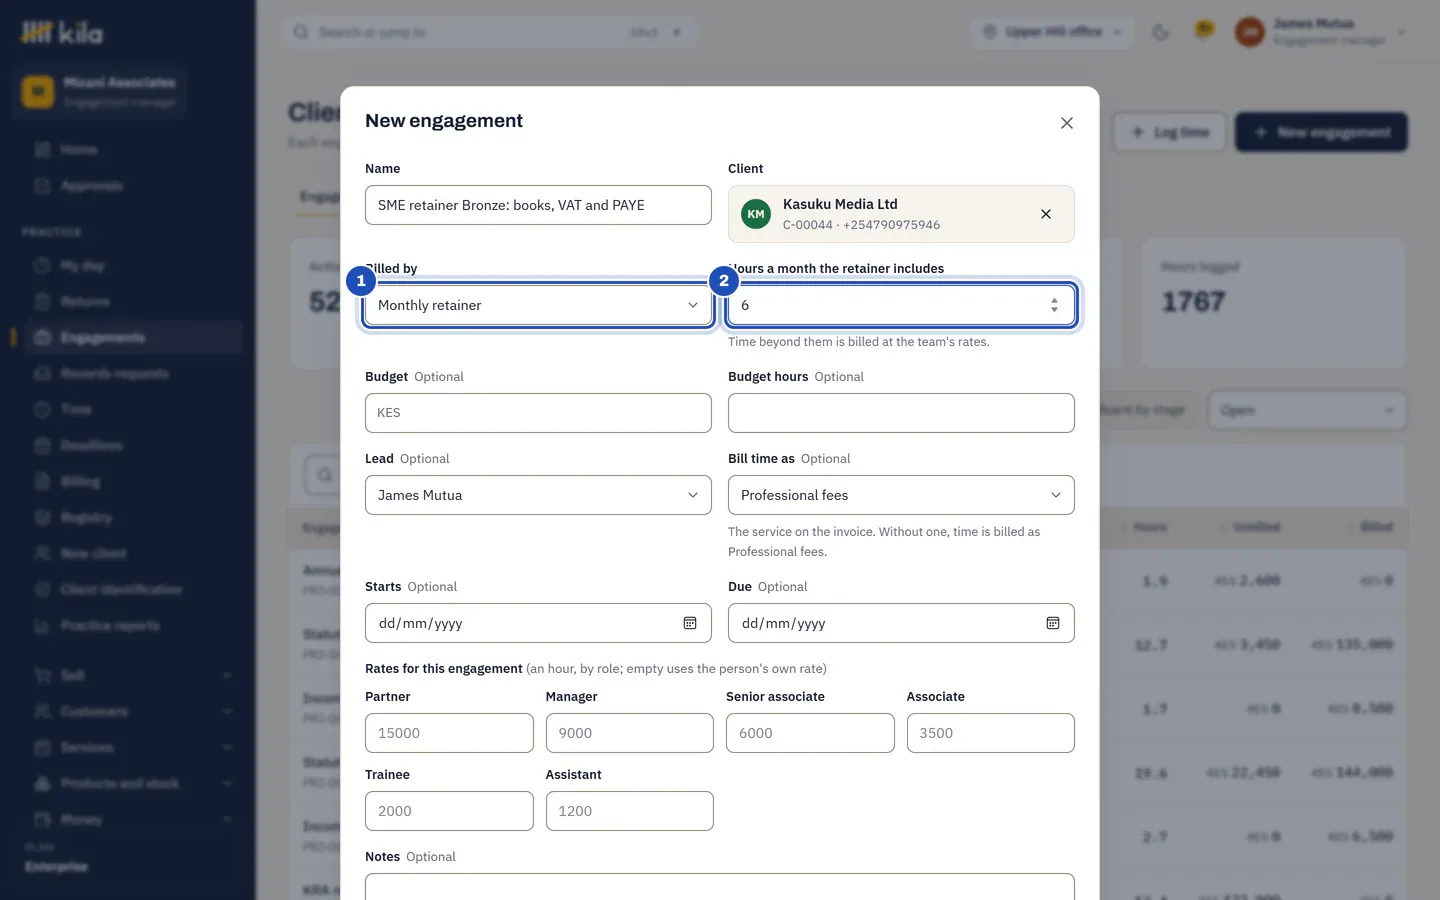
Task: Click the Budget KES input field
Action: (x=538, y=413)
